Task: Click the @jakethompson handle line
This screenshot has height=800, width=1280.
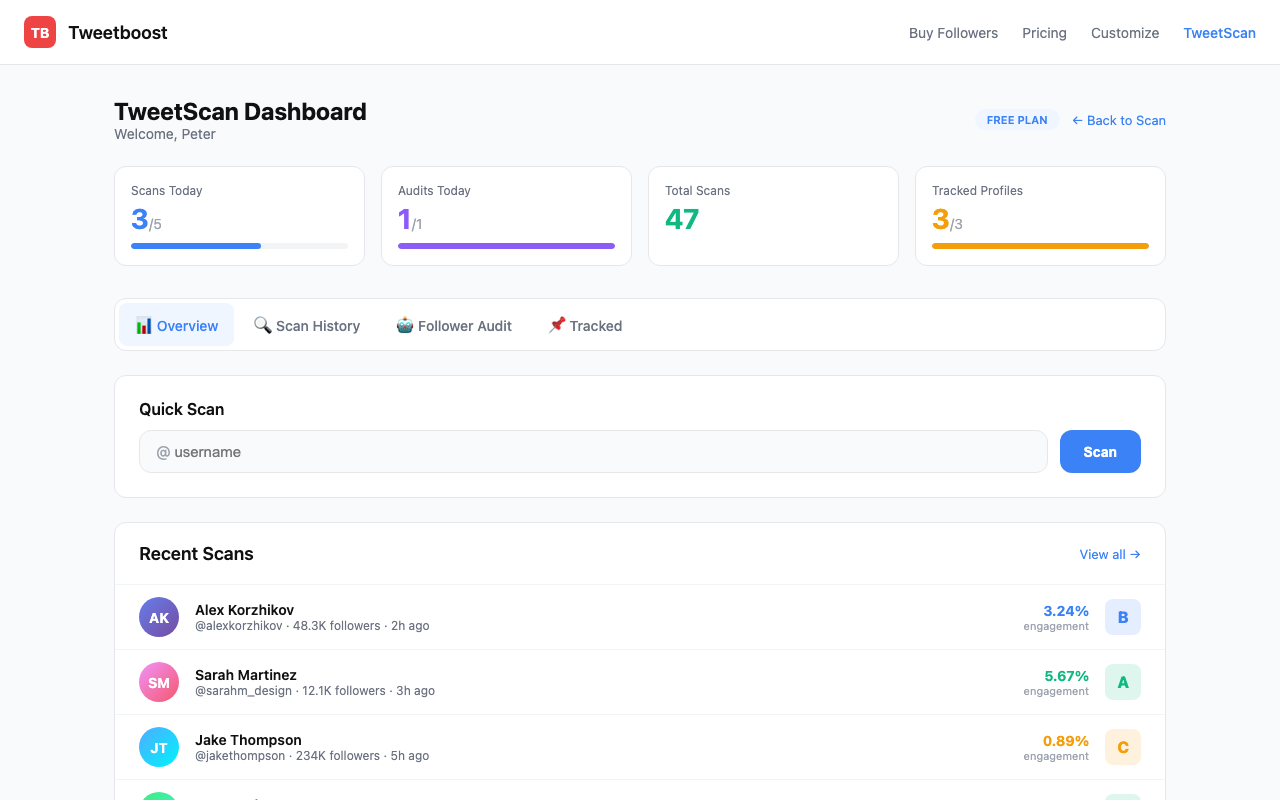Action: click(x=312, y=756)
